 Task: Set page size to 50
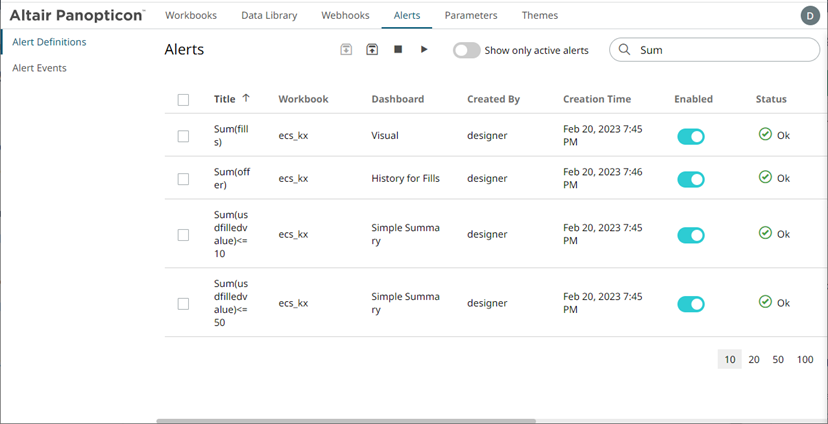[x=778, y=360]
